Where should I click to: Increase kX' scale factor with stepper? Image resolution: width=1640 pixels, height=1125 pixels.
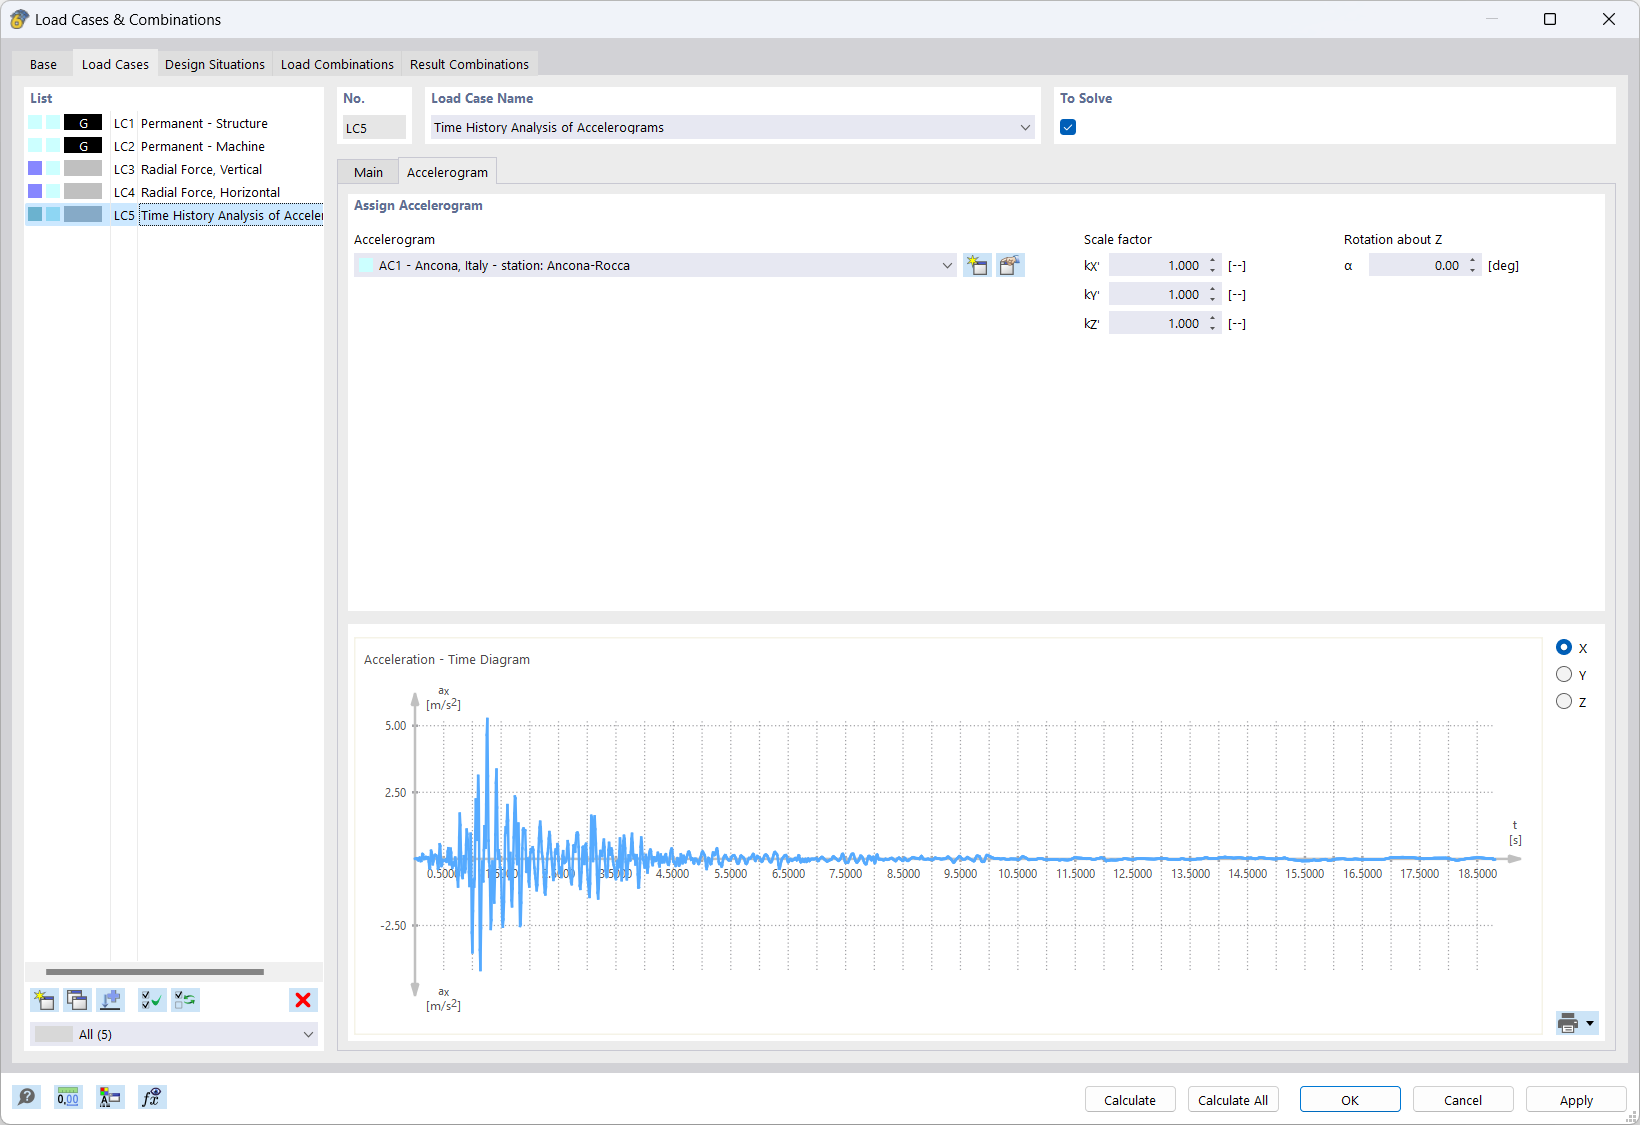click(1212, 260)
